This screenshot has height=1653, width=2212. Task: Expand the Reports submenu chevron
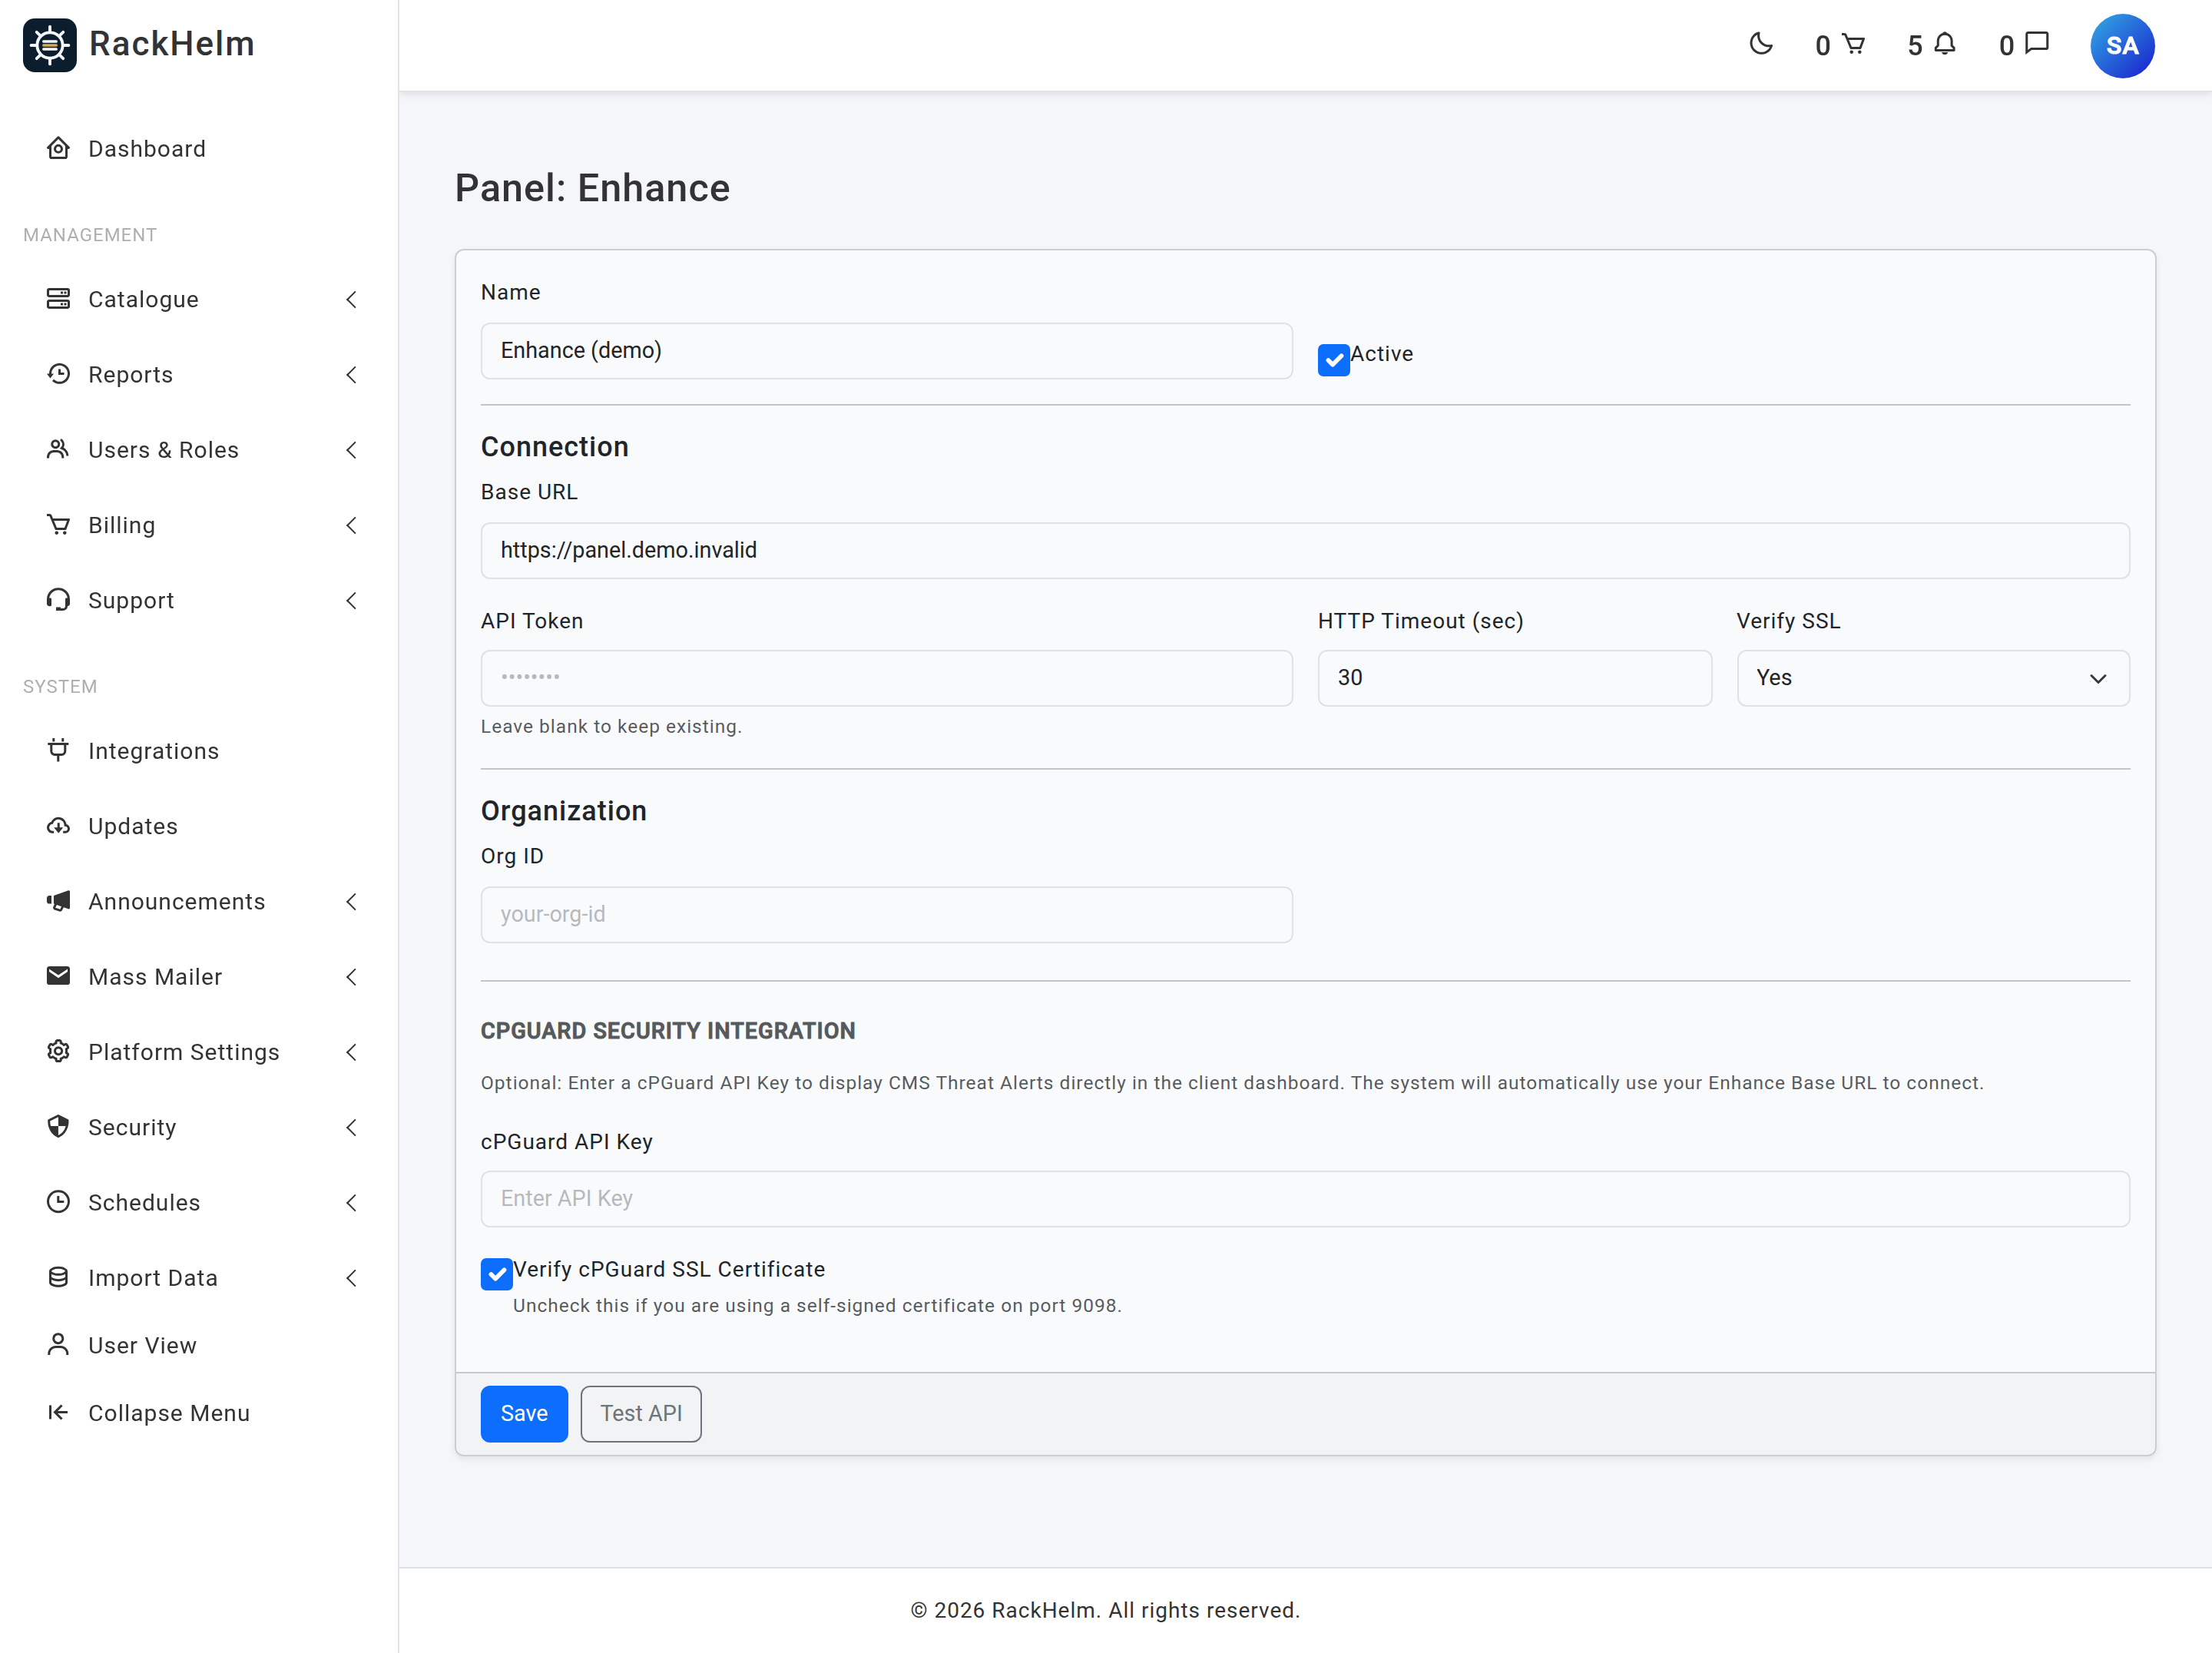point(351,374)
